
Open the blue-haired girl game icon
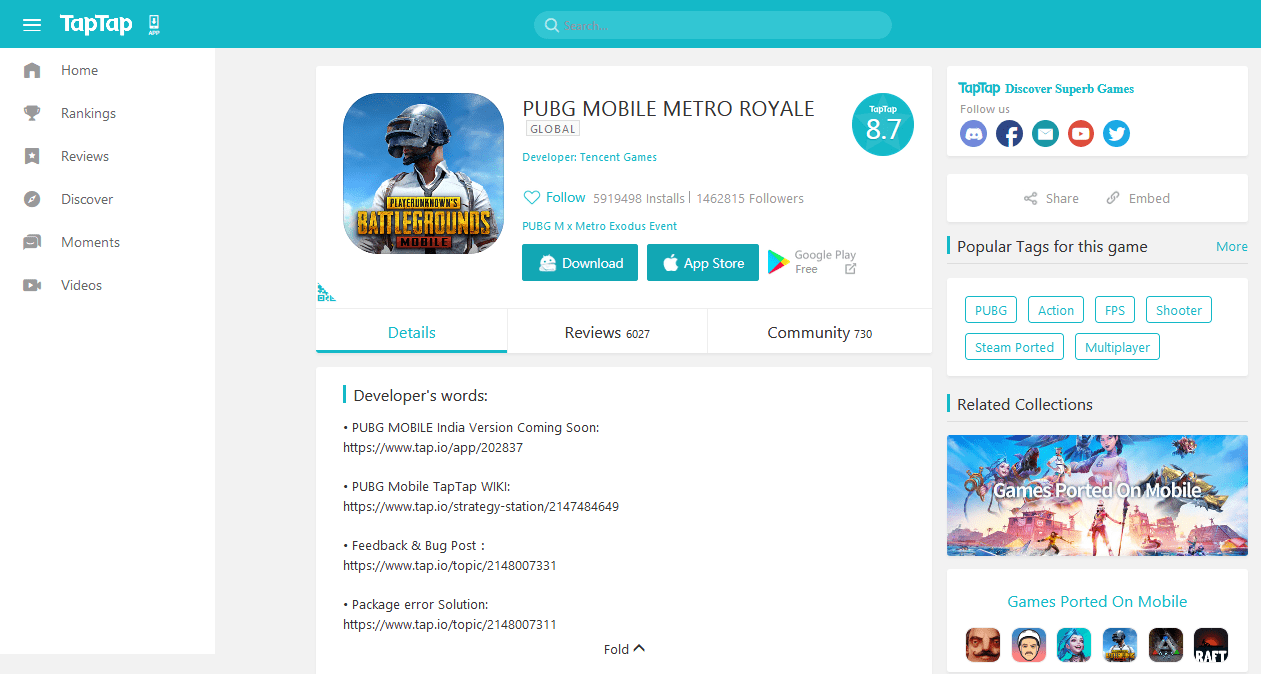[1074, 645]
